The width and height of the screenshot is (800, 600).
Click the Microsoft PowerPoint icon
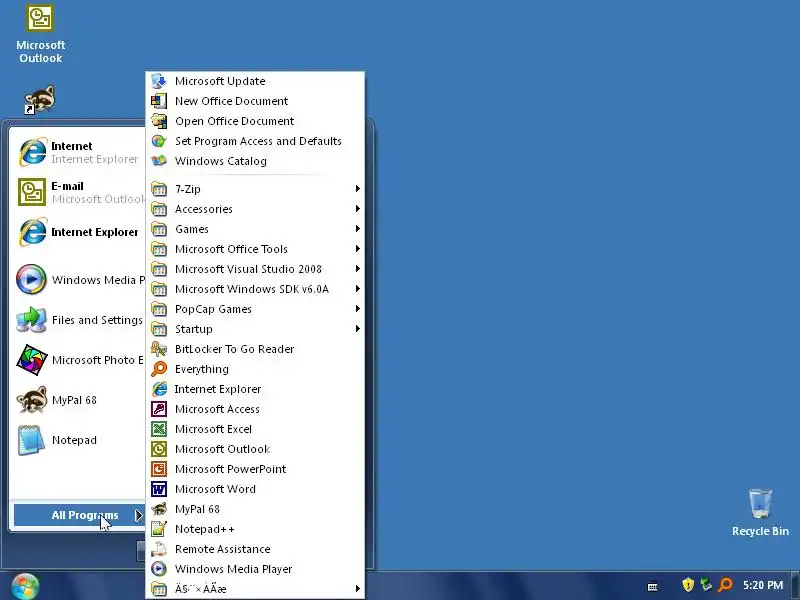pos(159,469)
